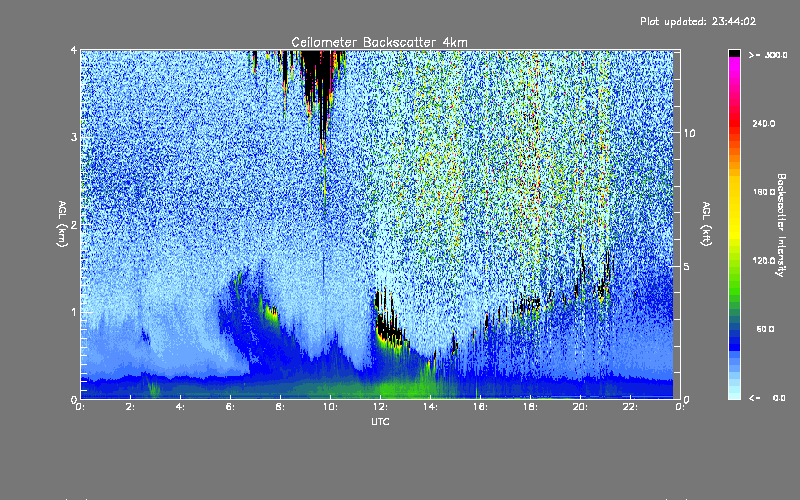The width and height of the screenshot is (800, 500).
Task: Click the 'Backscatter Intensity' colorbar label
Action: click(781, 225)
